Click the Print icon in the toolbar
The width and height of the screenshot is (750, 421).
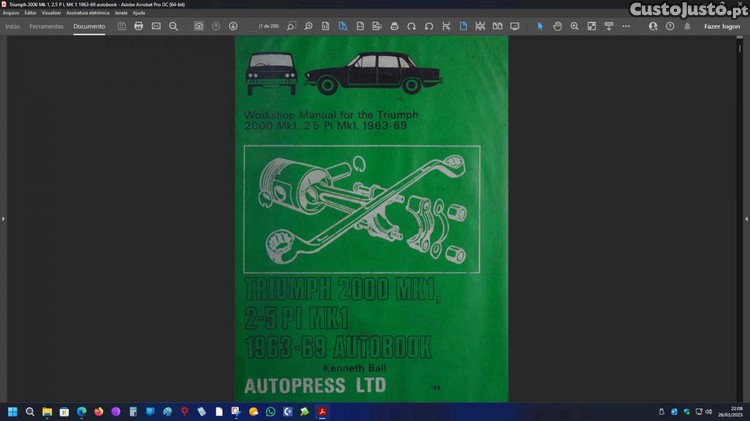click(139, 26)
